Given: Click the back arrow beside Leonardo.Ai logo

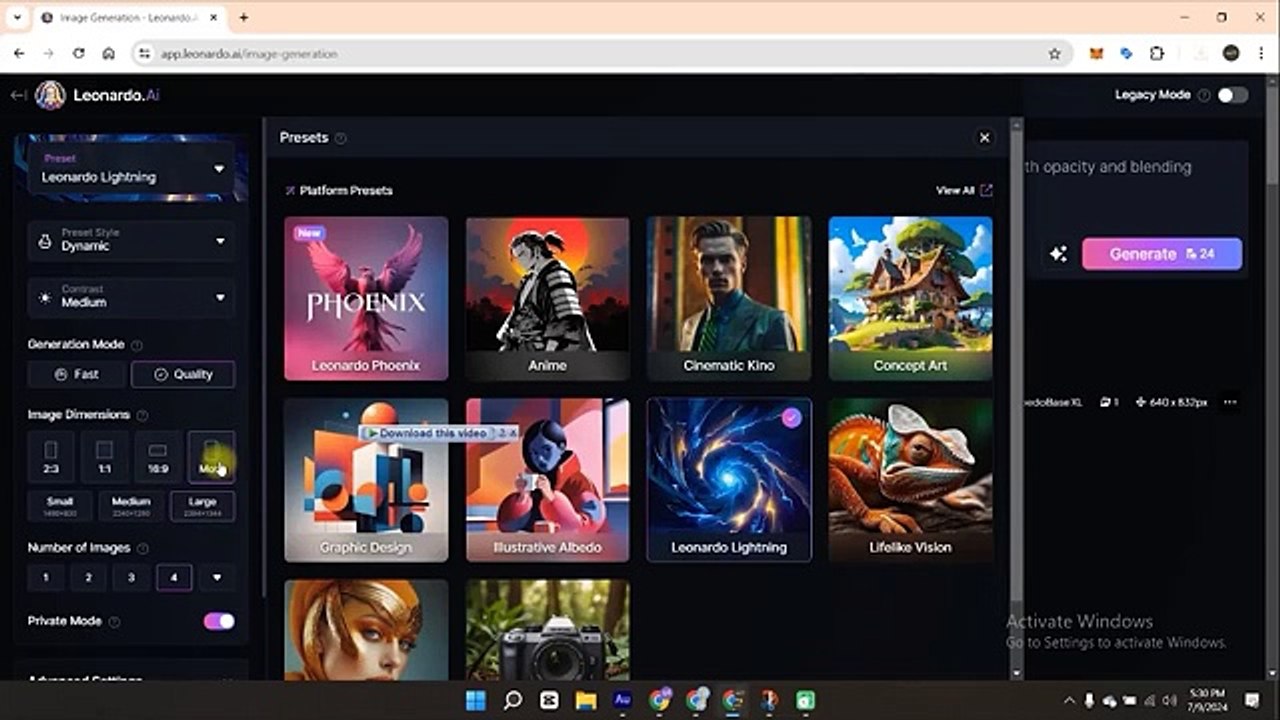Looking at the screenshot, I should (x=18, y=95).
